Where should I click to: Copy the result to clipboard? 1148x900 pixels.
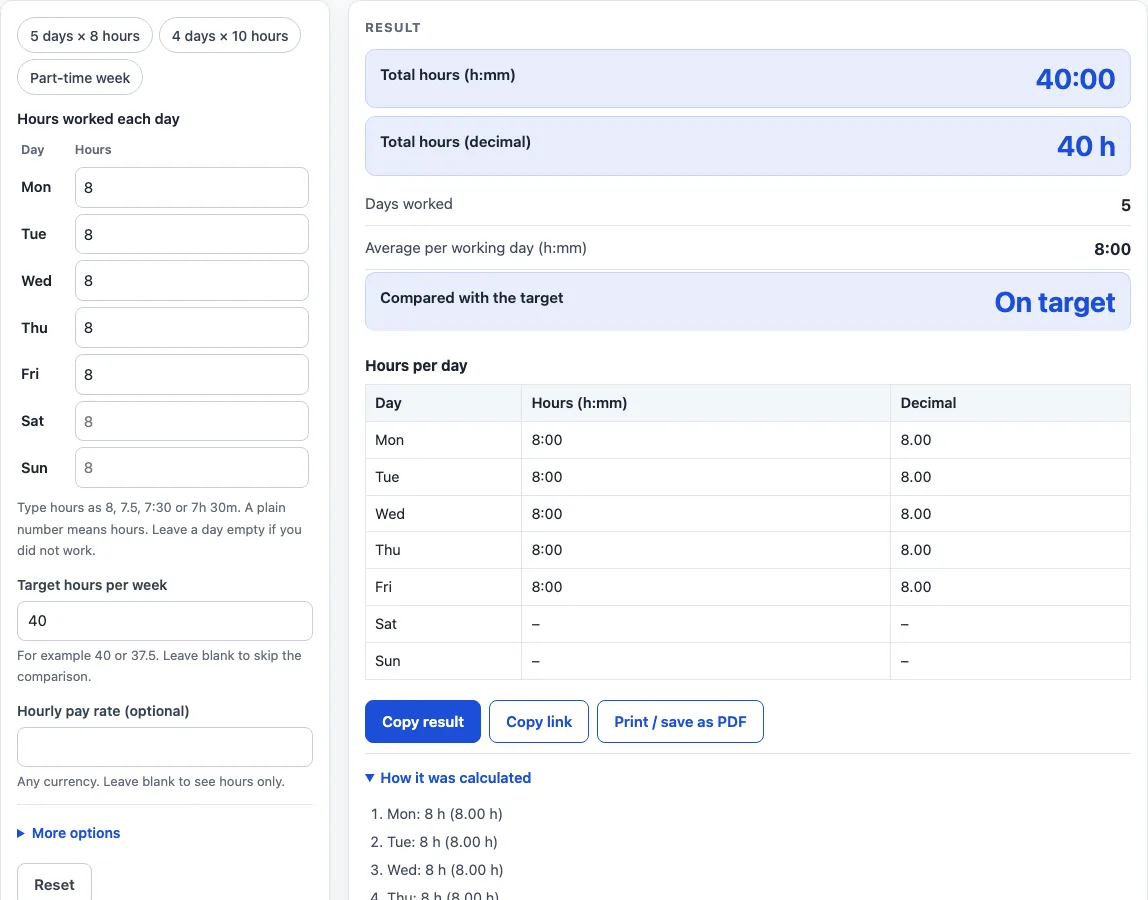click(x=423, y=721)
